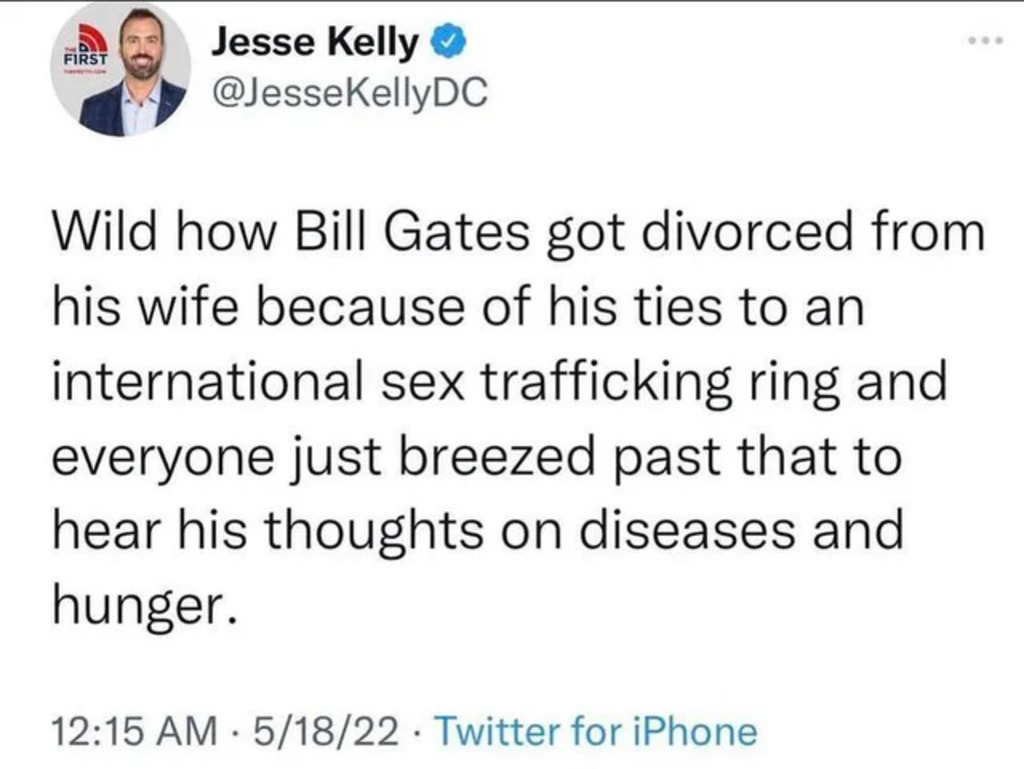Click the 5/18/22 date
Screen dimensions: 1024x769
324,731
